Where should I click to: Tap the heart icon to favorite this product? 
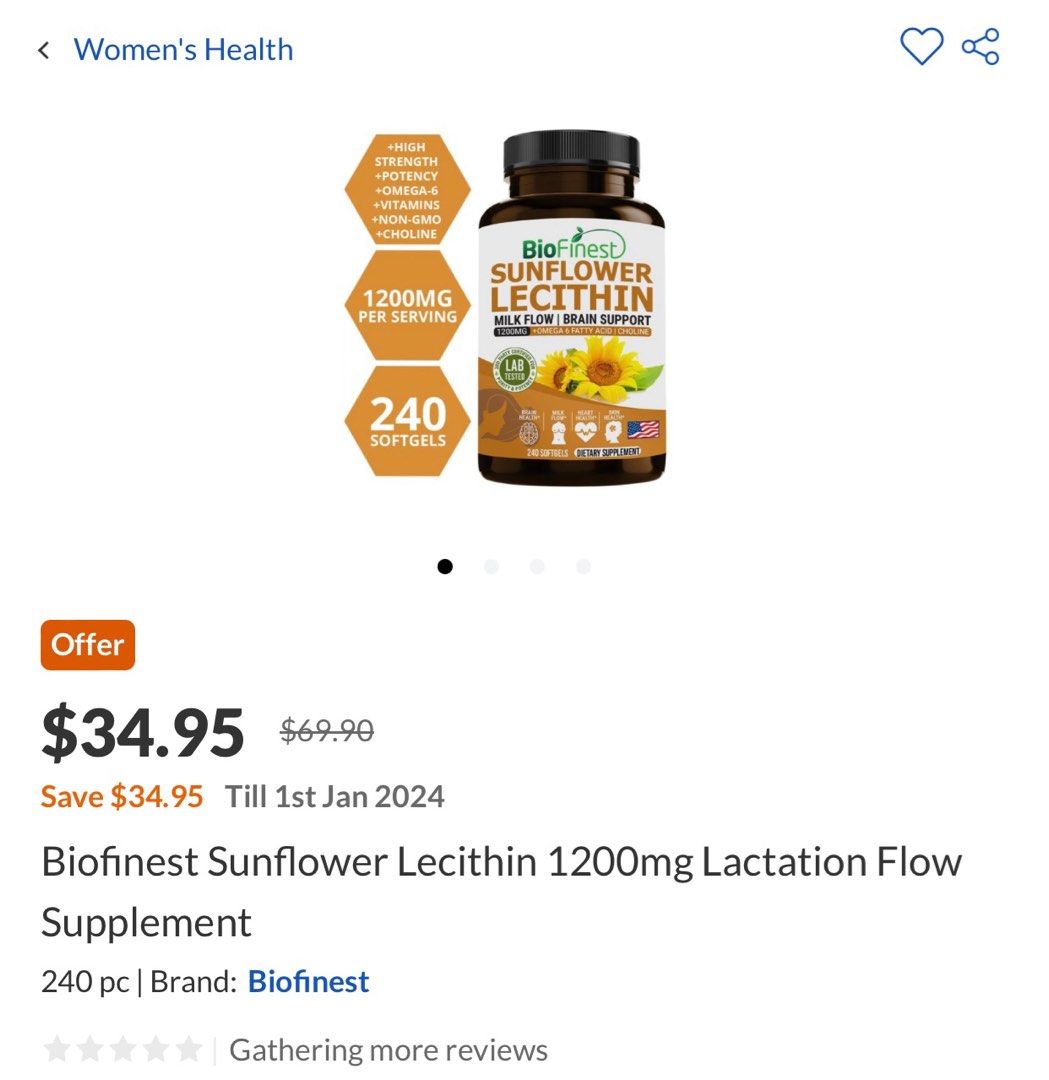[x=923, y=44]
